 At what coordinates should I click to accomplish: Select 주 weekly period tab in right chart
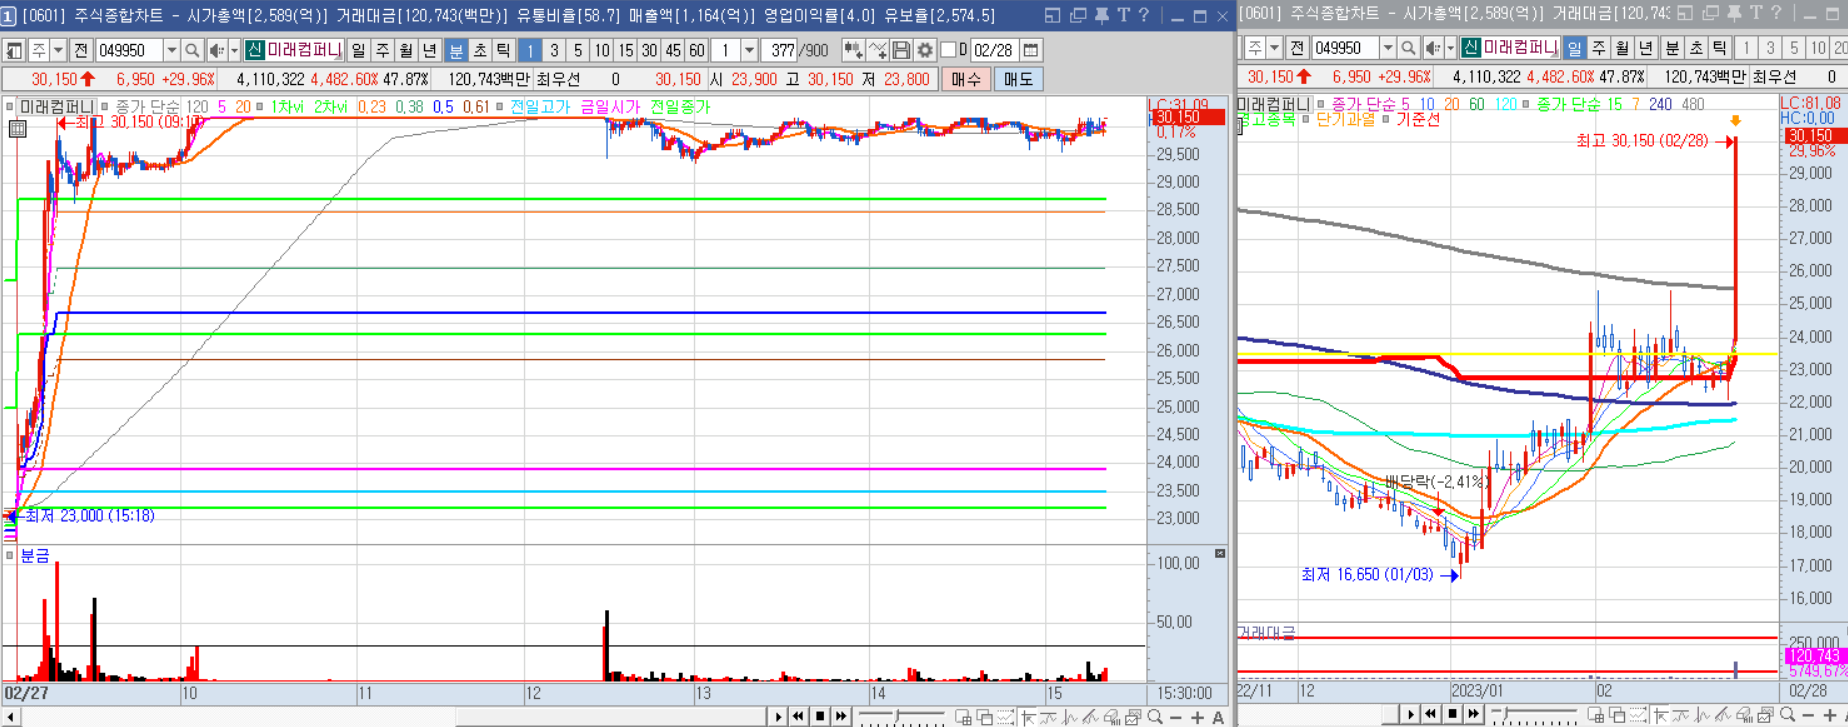1599,48
